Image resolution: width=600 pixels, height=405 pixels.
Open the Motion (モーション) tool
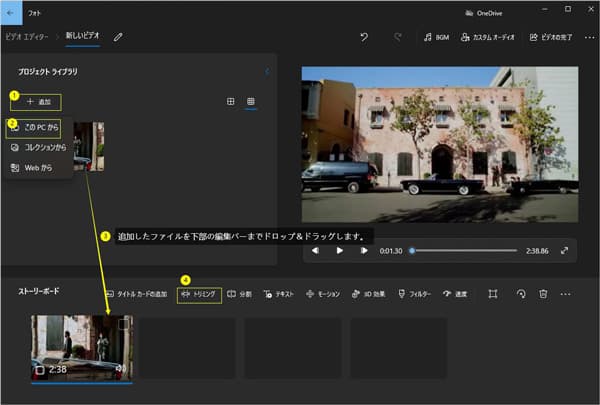coord(322,294)
